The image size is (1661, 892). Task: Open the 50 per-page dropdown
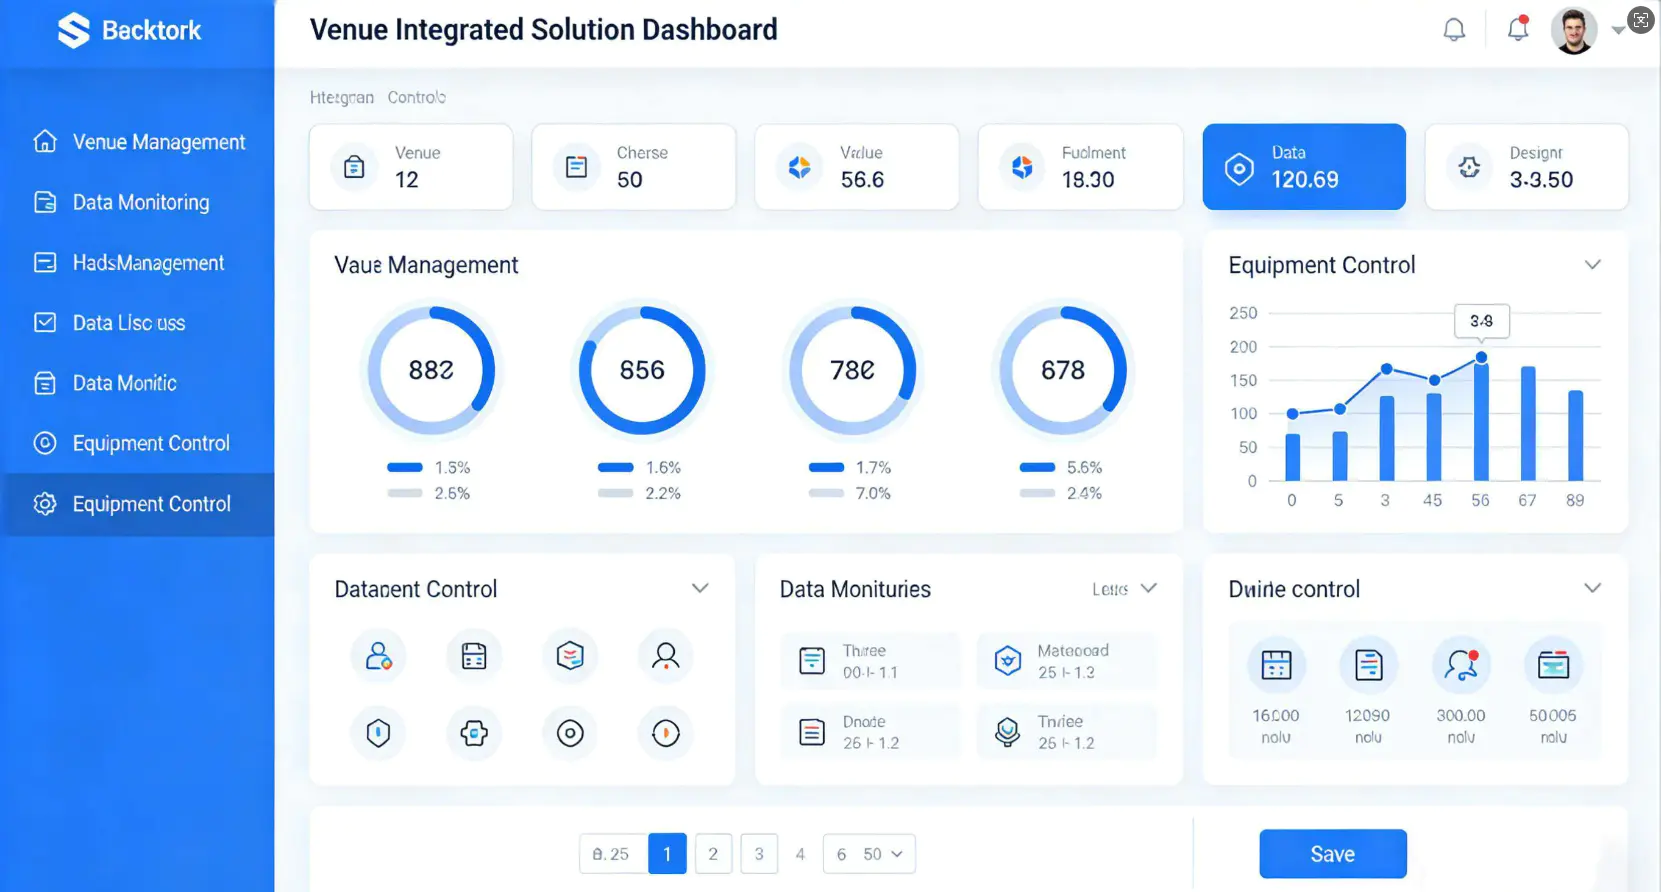coord(882,854)
